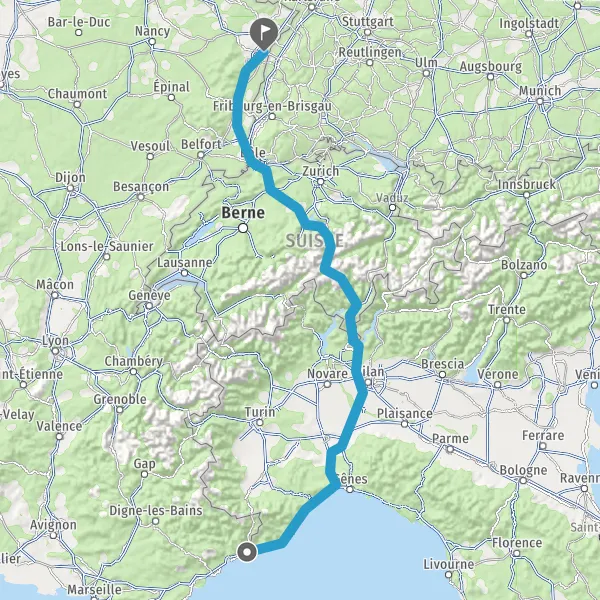600x600 pixels.
Task: Click the Vaduz city marker
Action: click(392, 208)
